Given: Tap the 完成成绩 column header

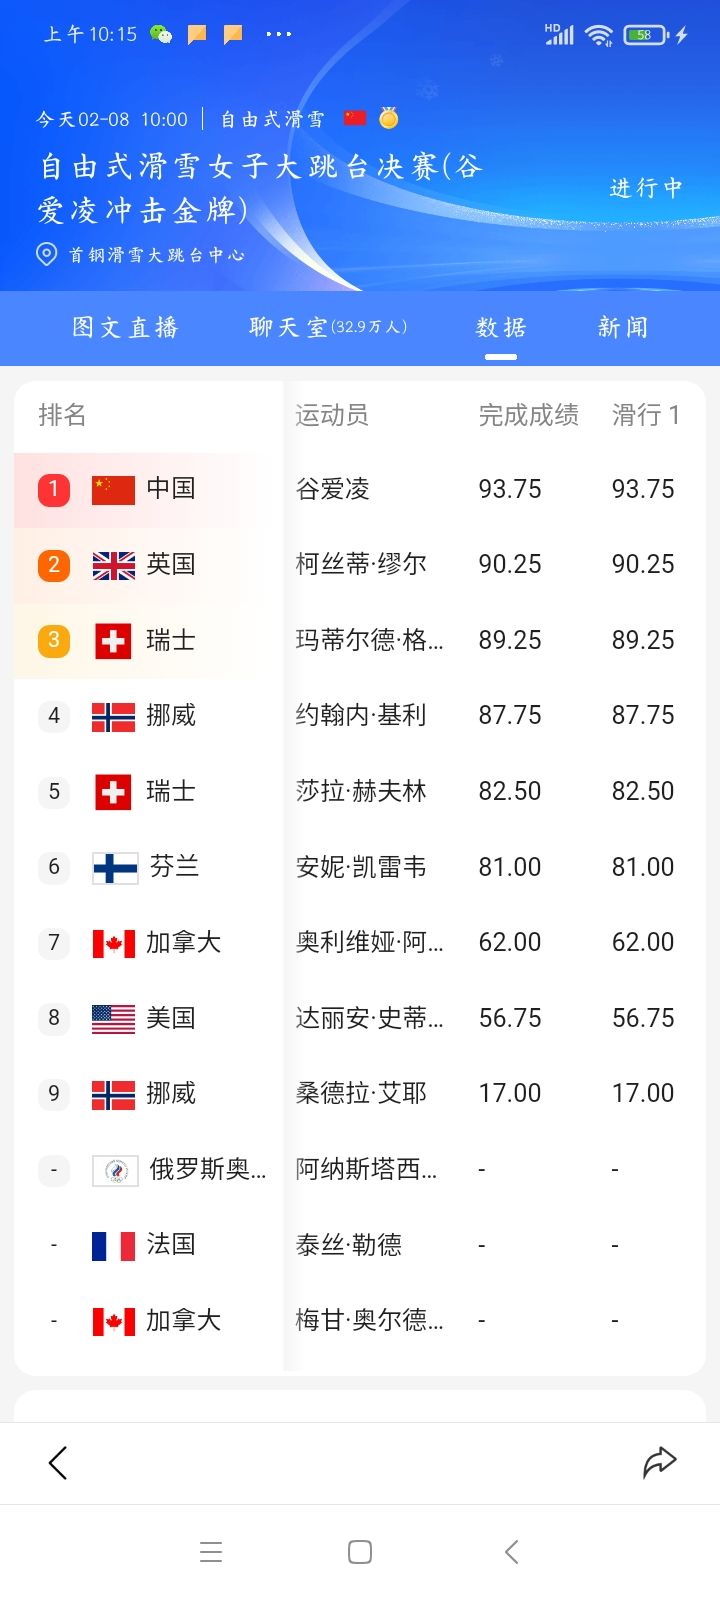Looking at the screenshot, I should (529, 415).
